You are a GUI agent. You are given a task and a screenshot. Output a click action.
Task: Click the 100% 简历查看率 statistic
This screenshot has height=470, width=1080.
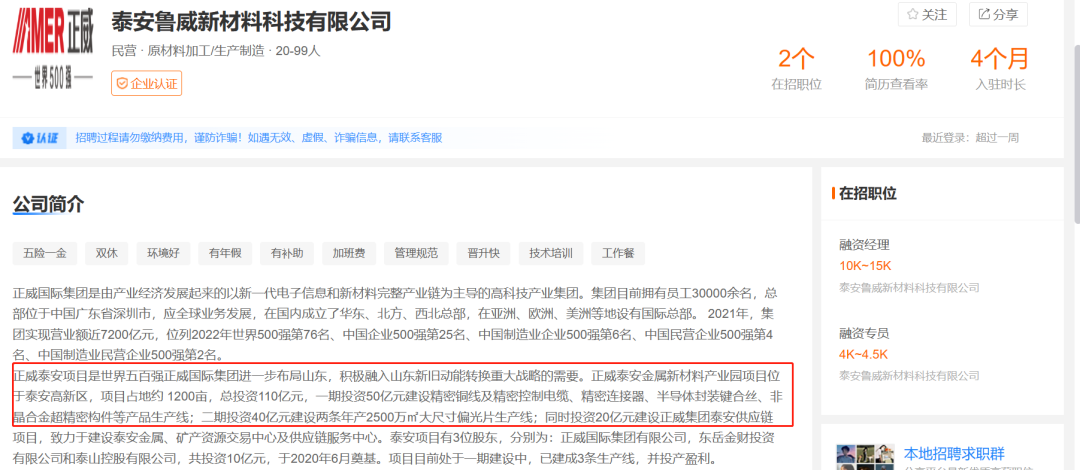[x=896, y=69]
